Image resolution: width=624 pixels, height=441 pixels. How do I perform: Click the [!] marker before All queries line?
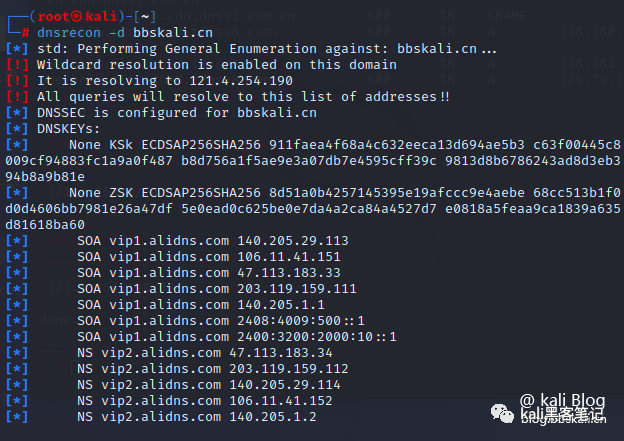17,96
